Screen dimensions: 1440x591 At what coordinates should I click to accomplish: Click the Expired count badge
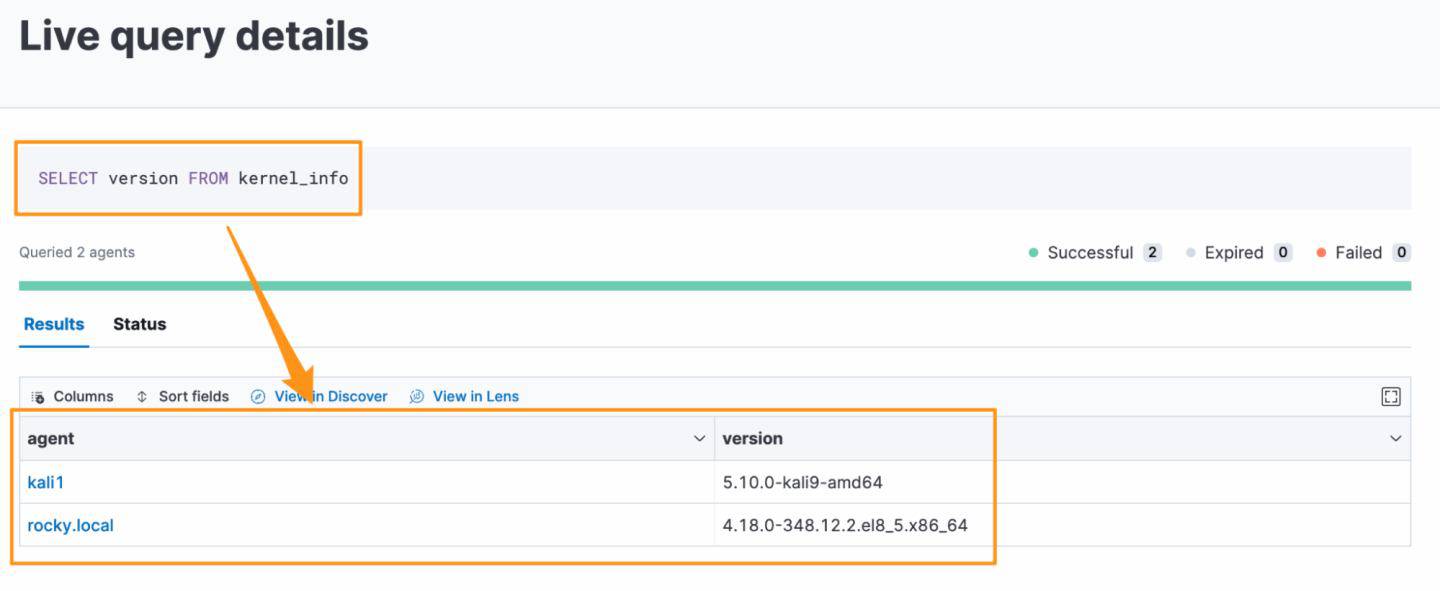pyautogui.click(x=1283, y=253)
